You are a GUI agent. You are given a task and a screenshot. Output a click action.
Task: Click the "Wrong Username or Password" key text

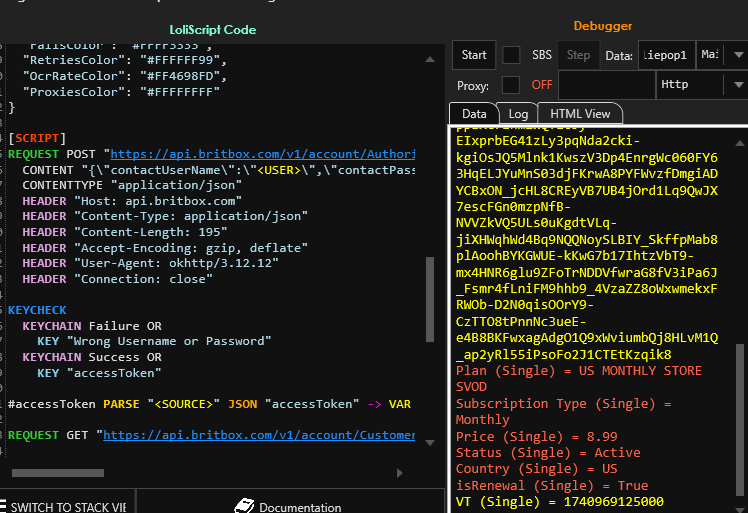pos(169,341)
